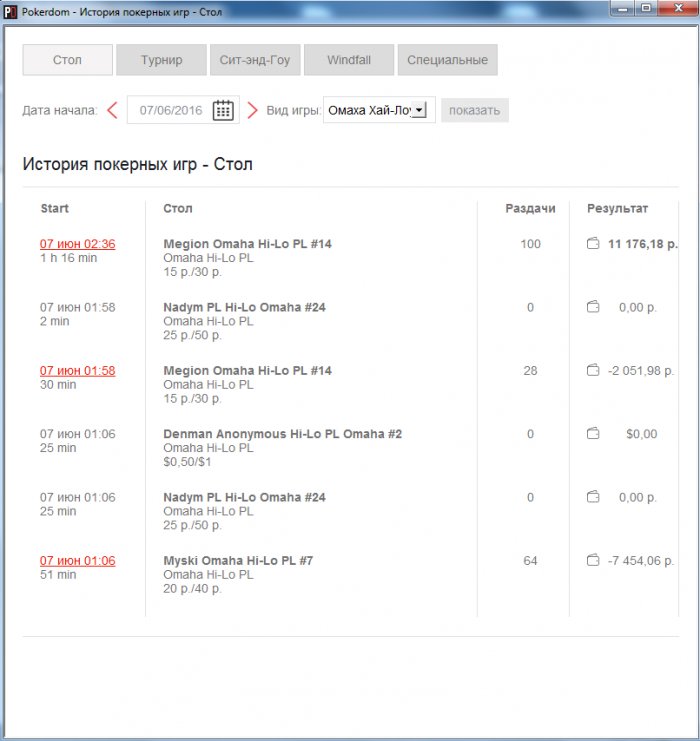The height and width of the screenshot is (741, 700).
Task: Click wallet icon beside $0,00 result
Action: [593, 434]
